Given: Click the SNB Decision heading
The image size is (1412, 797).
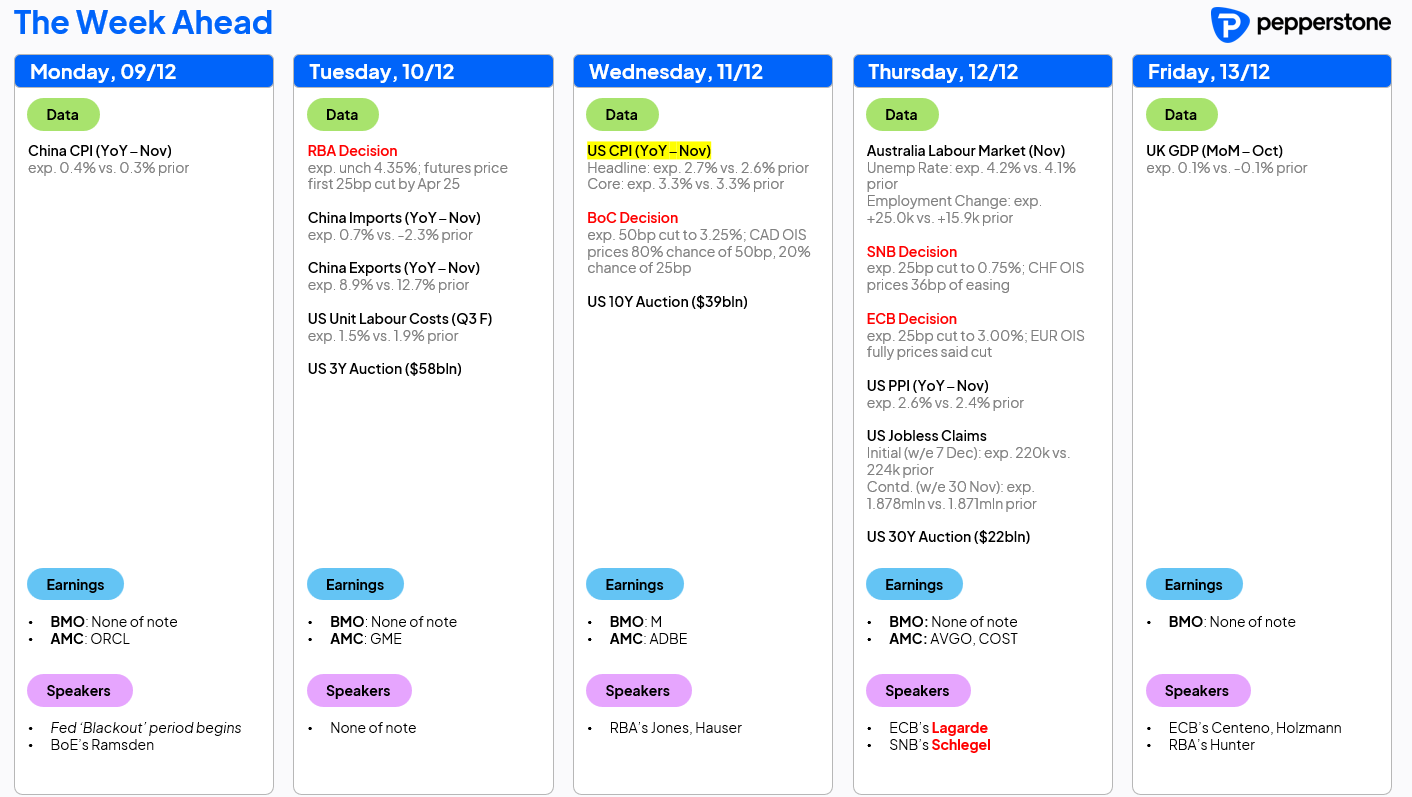Looking at the screenshot, I should tap(912, 252).
